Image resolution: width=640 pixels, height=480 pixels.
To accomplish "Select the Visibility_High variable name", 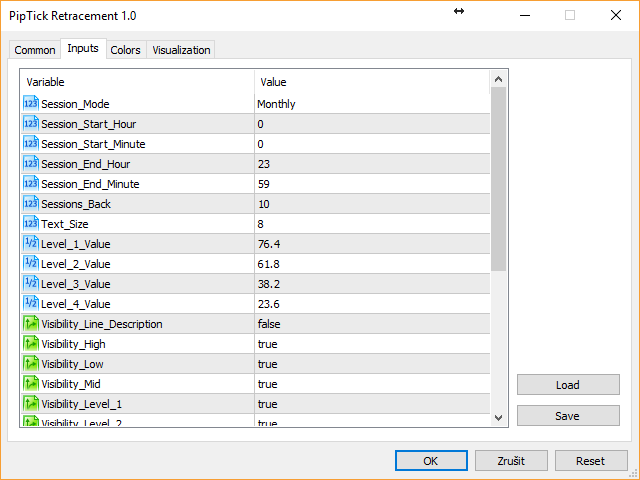I will point(73,344).
